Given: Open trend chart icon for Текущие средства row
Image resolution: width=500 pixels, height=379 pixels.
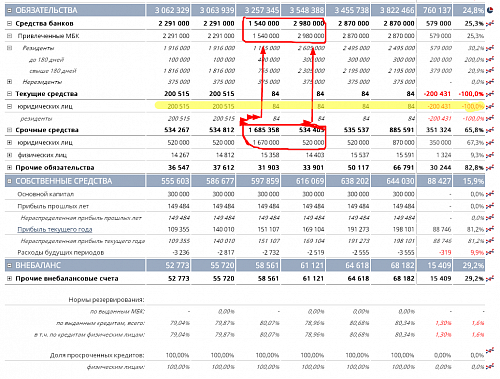Looking at the screenshot, I should (x=490, y=94).
